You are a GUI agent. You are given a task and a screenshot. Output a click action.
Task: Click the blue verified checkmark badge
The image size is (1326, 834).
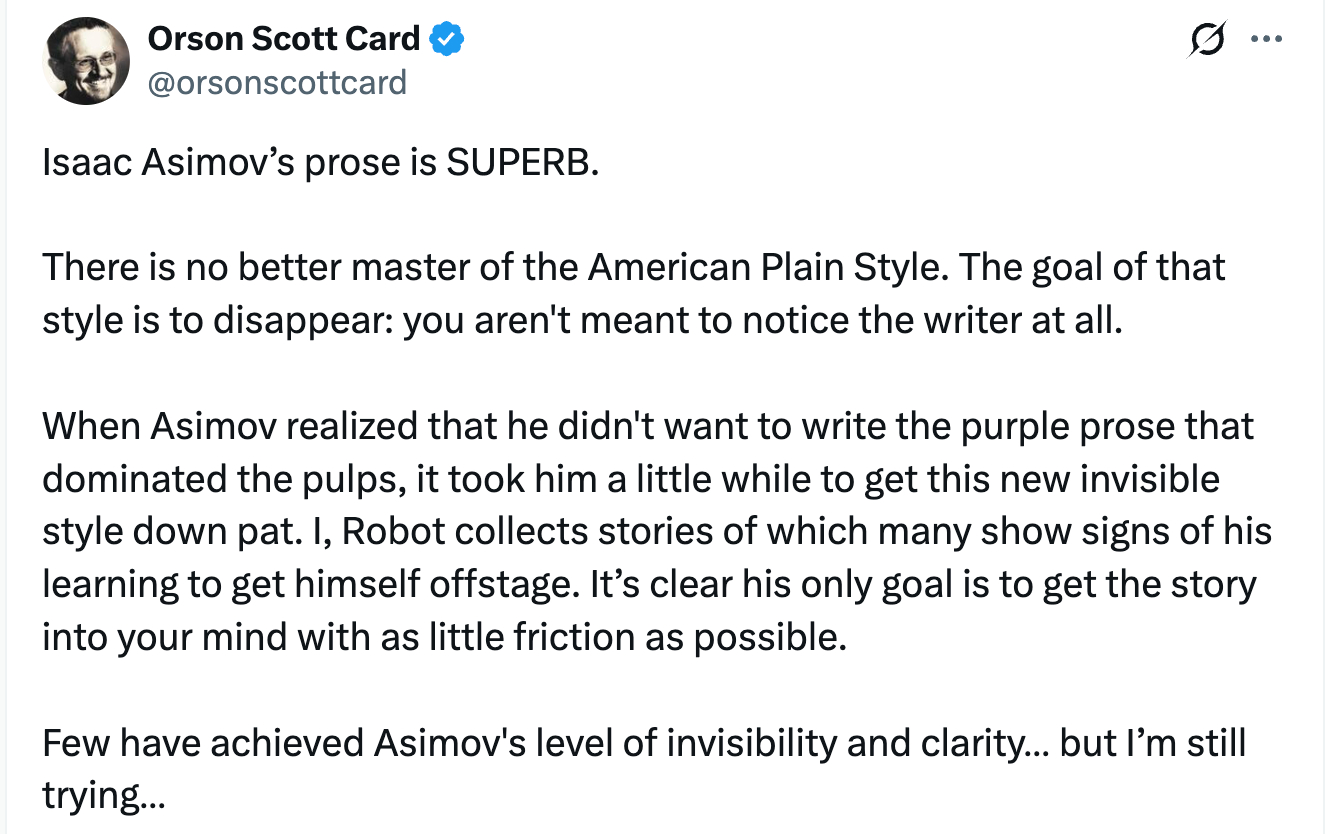(446, 40)
